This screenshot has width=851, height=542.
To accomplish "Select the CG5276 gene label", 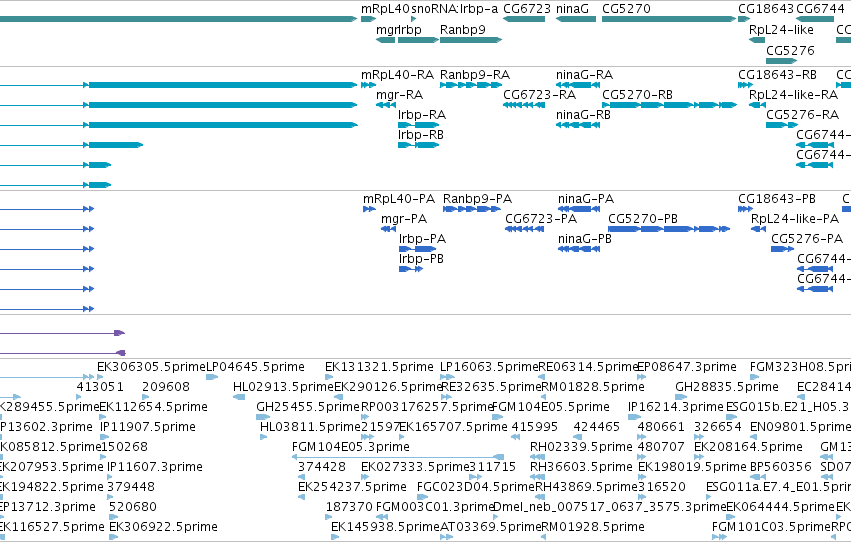I will pos(790,50).
